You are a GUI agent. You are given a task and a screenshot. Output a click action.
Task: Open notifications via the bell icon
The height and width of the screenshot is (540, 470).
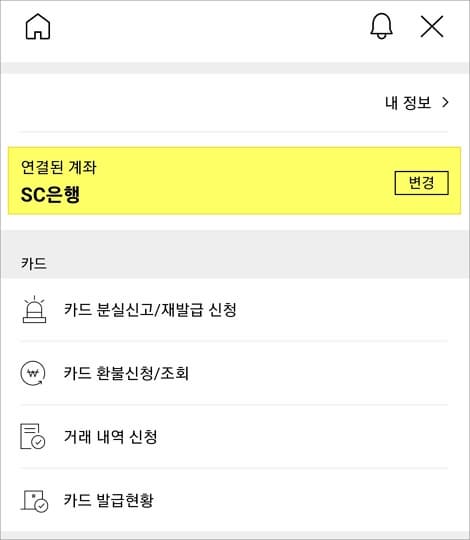(381, 26)
